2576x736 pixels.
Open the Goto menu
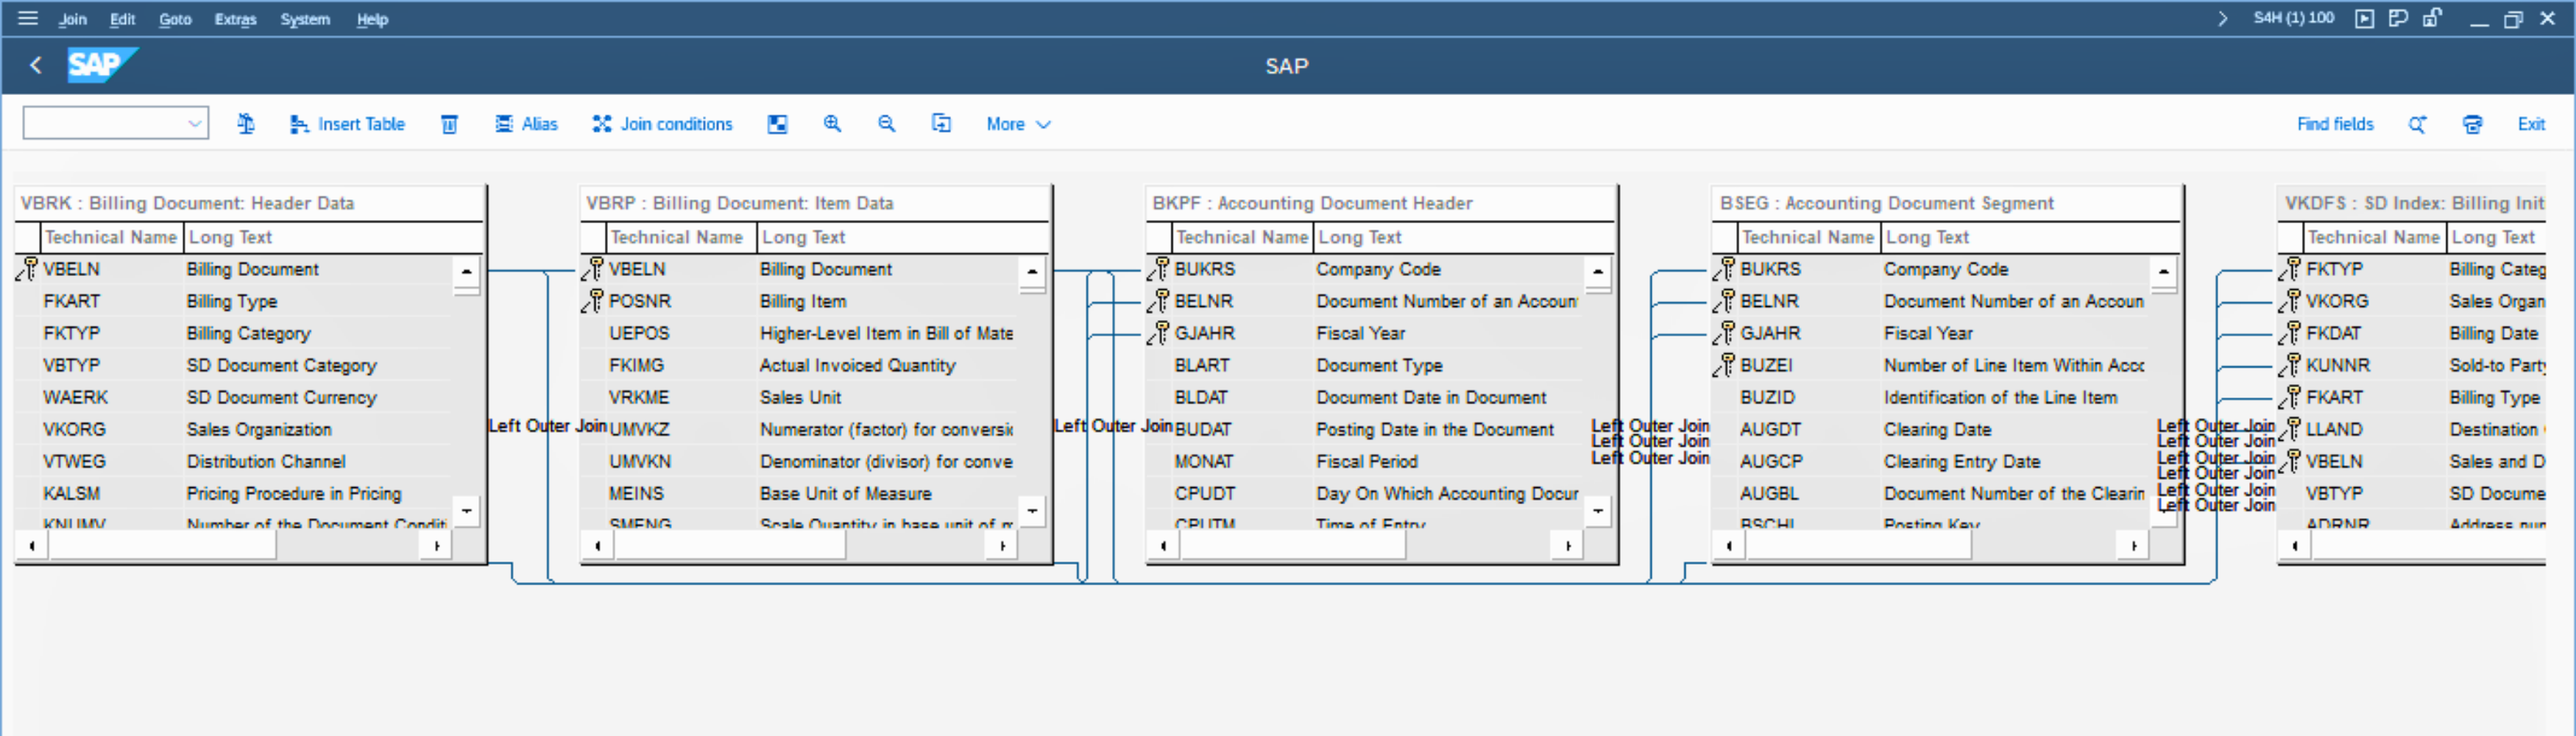tap(175, 19)
